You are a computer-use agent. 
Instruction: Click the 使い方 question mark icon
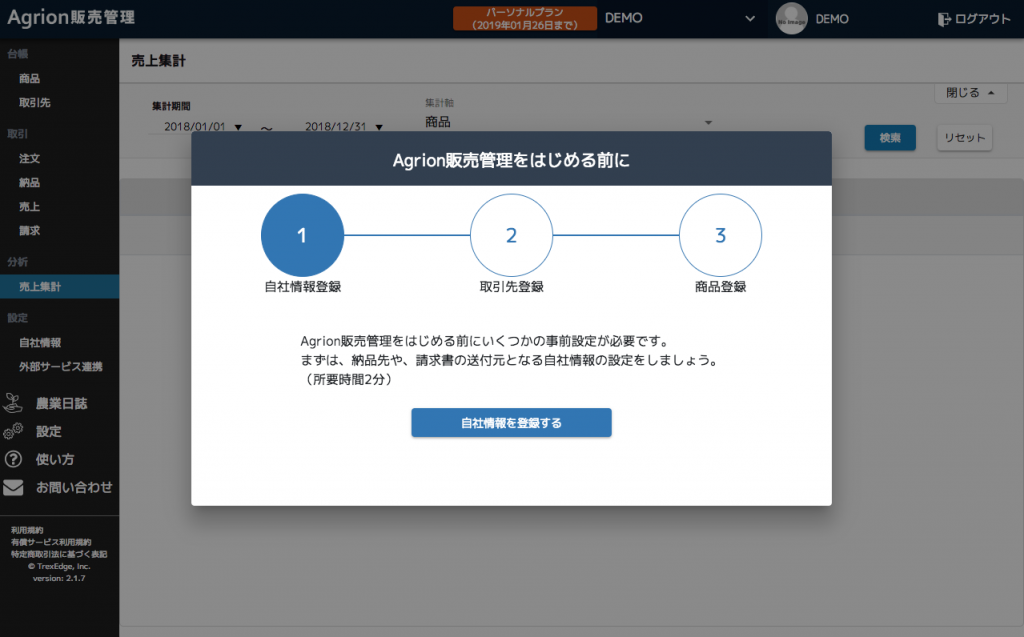click(x=13, y=459)
